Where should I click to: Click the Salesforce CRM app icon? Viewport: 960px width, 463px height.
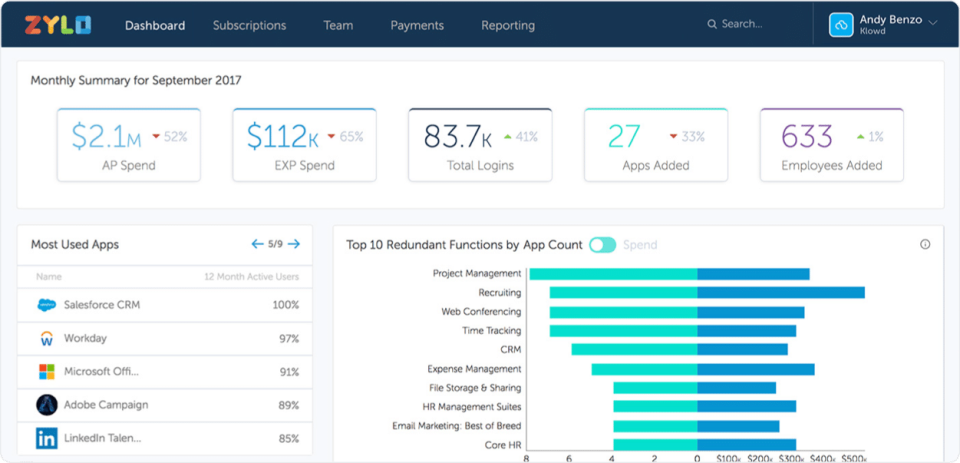[47, 304]
